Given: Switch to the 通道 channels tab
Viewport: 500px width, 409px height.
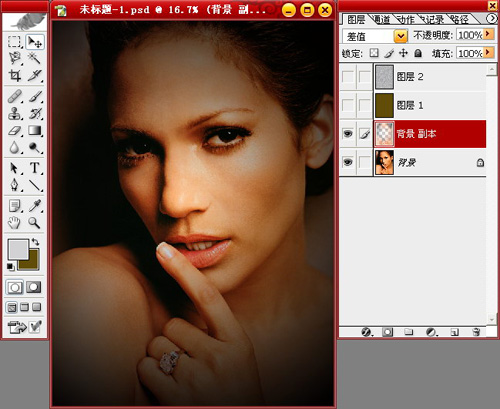Looking at the screenshot, I should pos(381,20).
